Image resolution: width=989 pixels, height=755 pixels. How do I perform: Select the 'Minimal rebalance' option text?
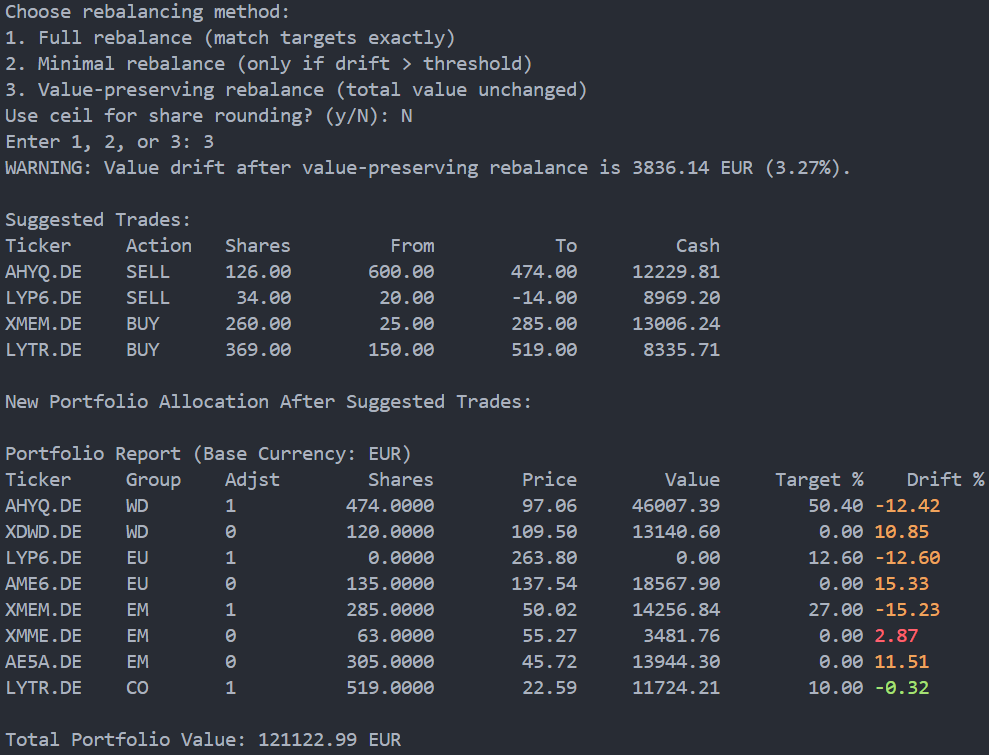coord(131,64)
